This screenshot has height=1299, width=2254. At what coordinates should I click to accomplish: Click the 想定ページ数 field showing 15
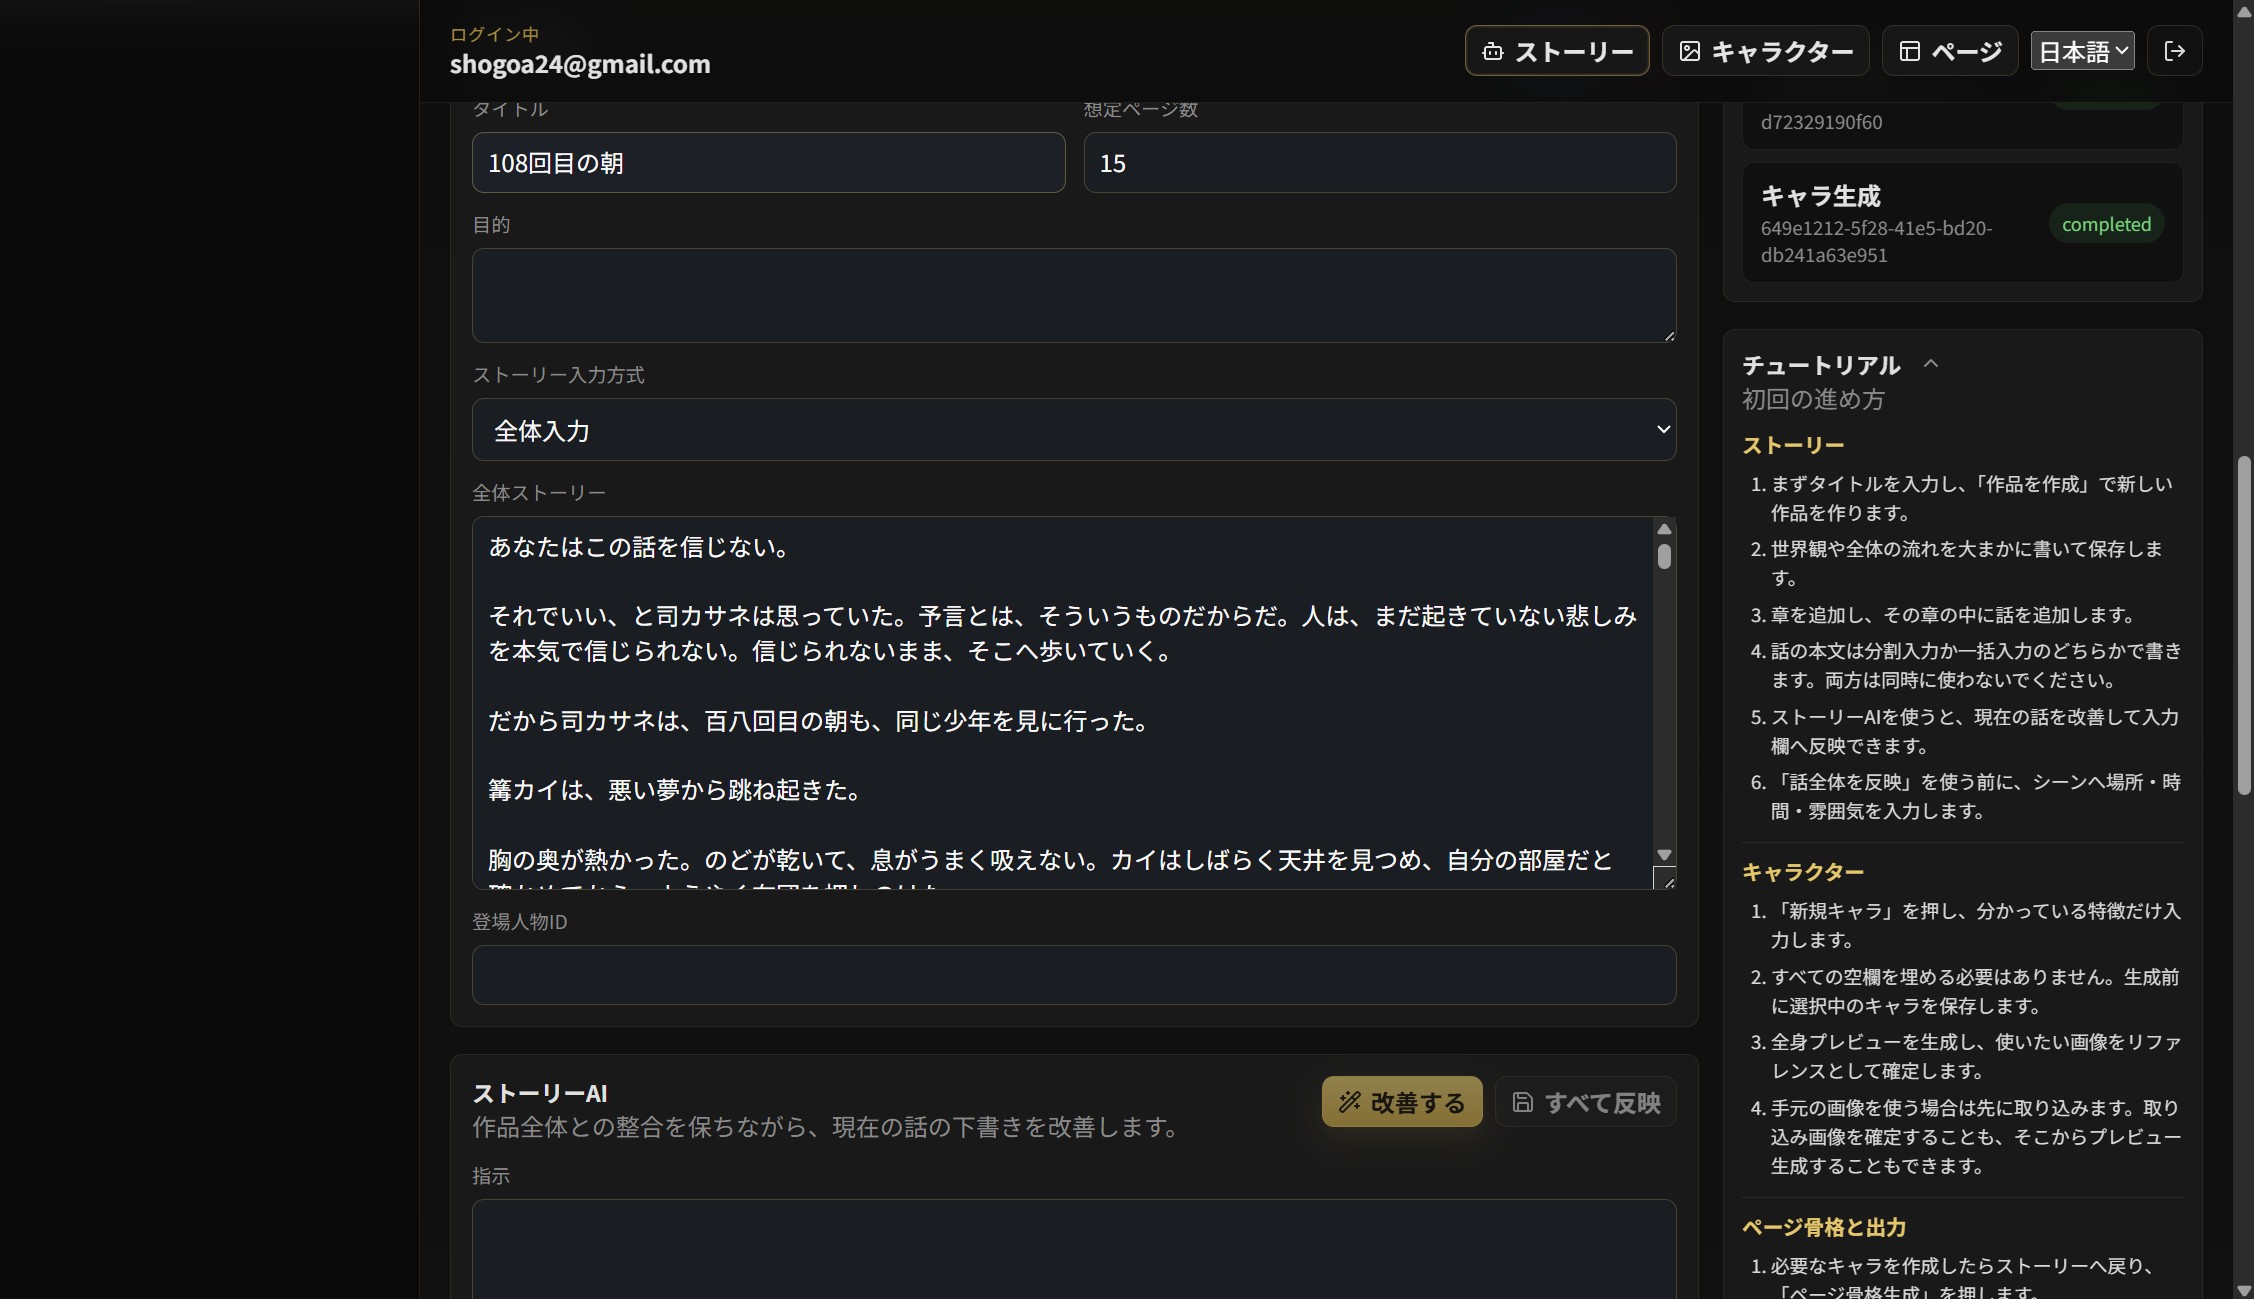1380,163
